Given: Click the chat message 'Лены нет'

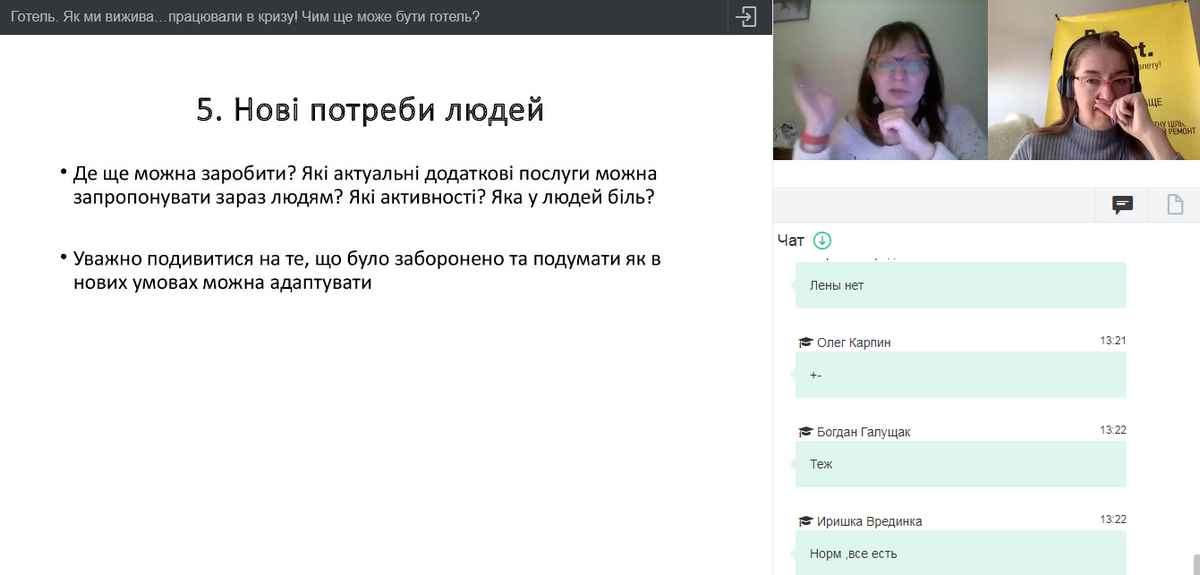Looking at the screenshot, I should [x=960, y=285].
